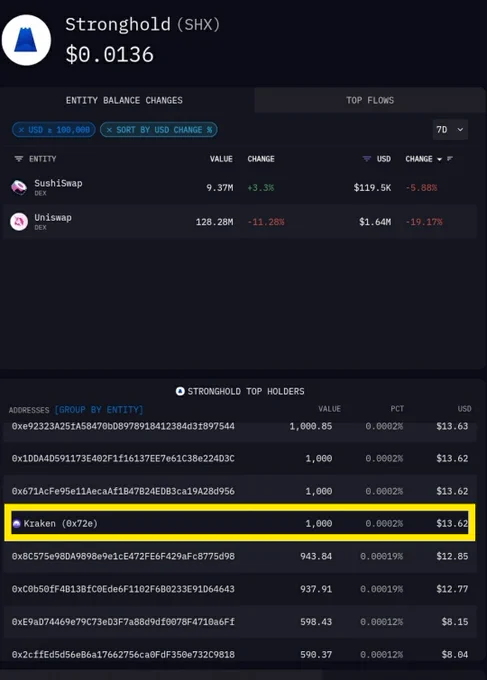The width and height of the screenshot is (487, 680).
Task: Remove the Sort by USD Change % chip
Action: pyautogui.click(x=109, y=130)
